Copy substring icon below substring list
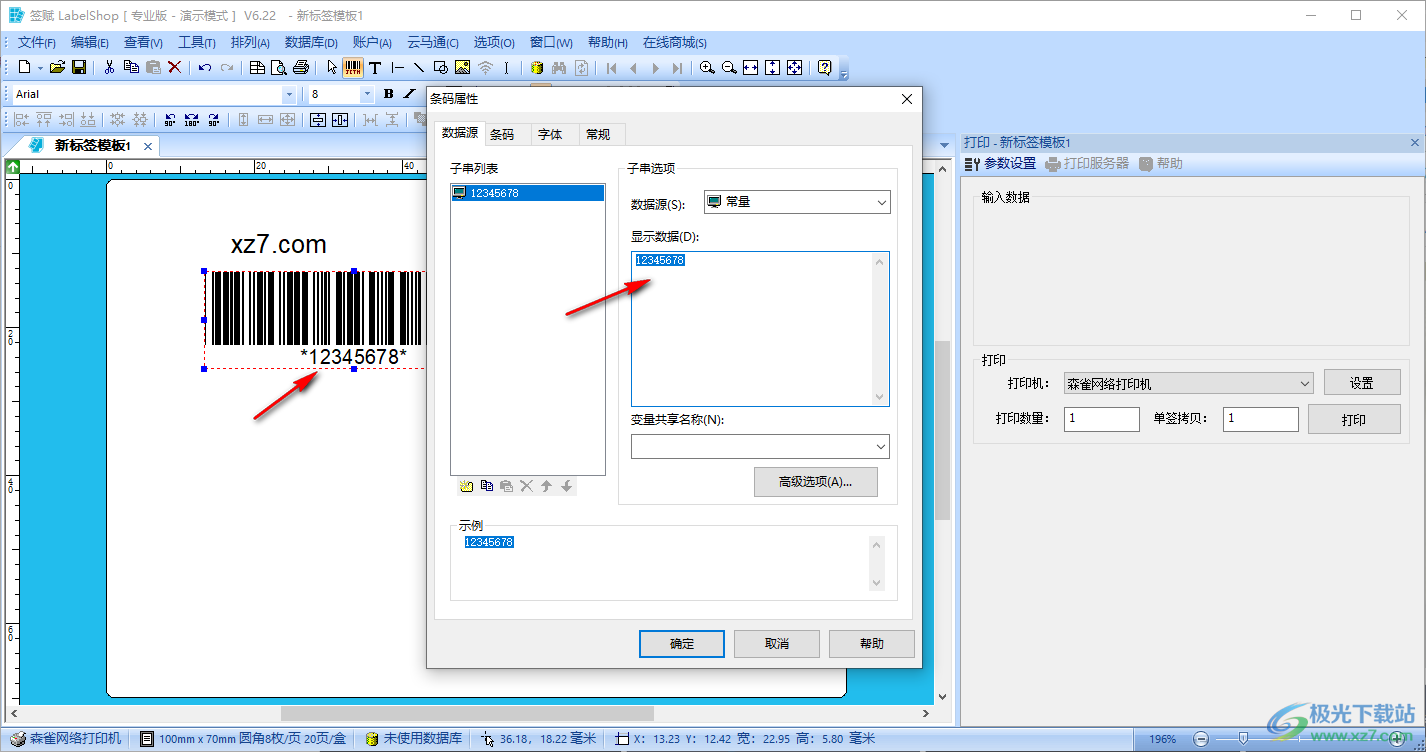The image size is (1426, 752). (x=486, y=486)
